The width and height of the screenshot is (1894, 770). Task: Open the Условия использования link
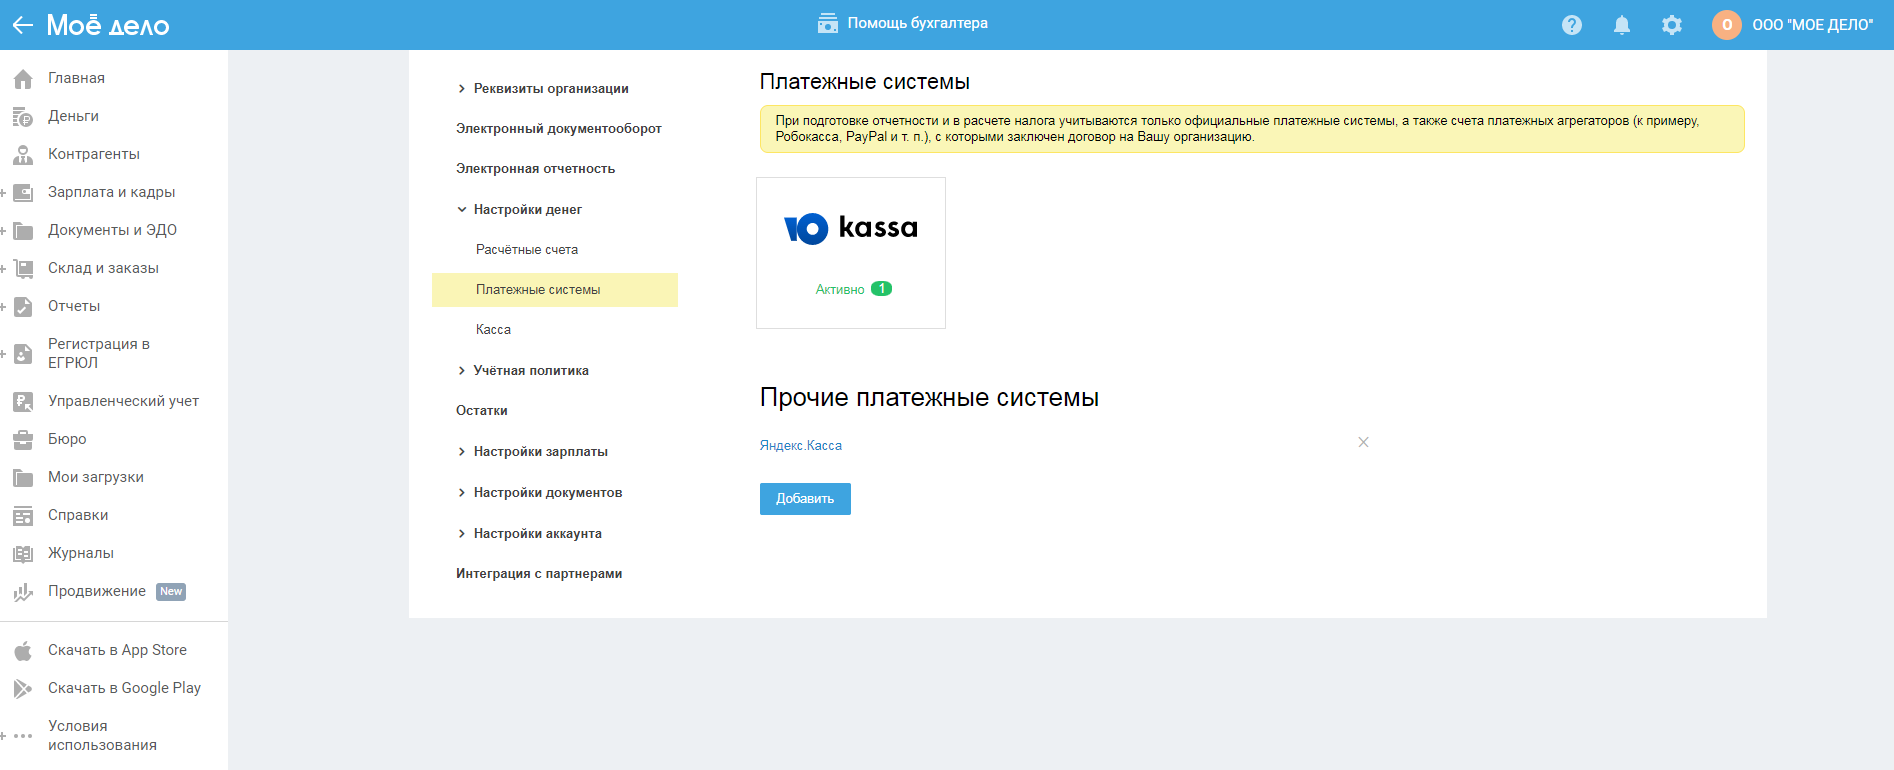click(x=102, y=736)
